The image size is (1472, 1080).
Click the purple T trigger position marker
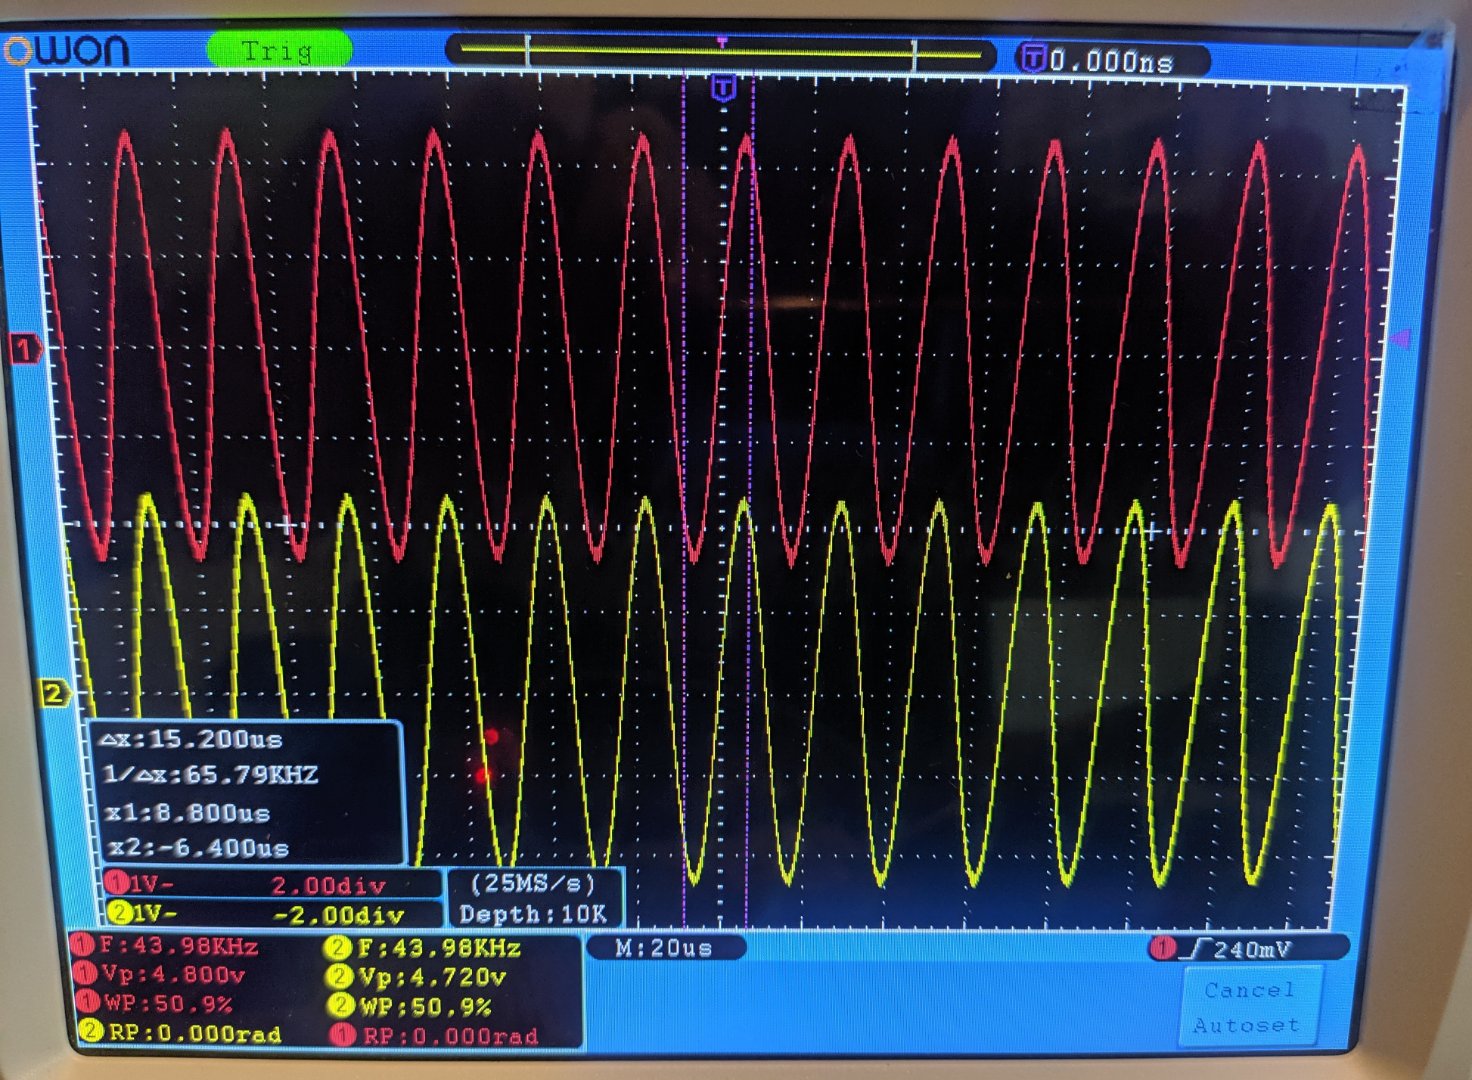[x=723, y=89]
